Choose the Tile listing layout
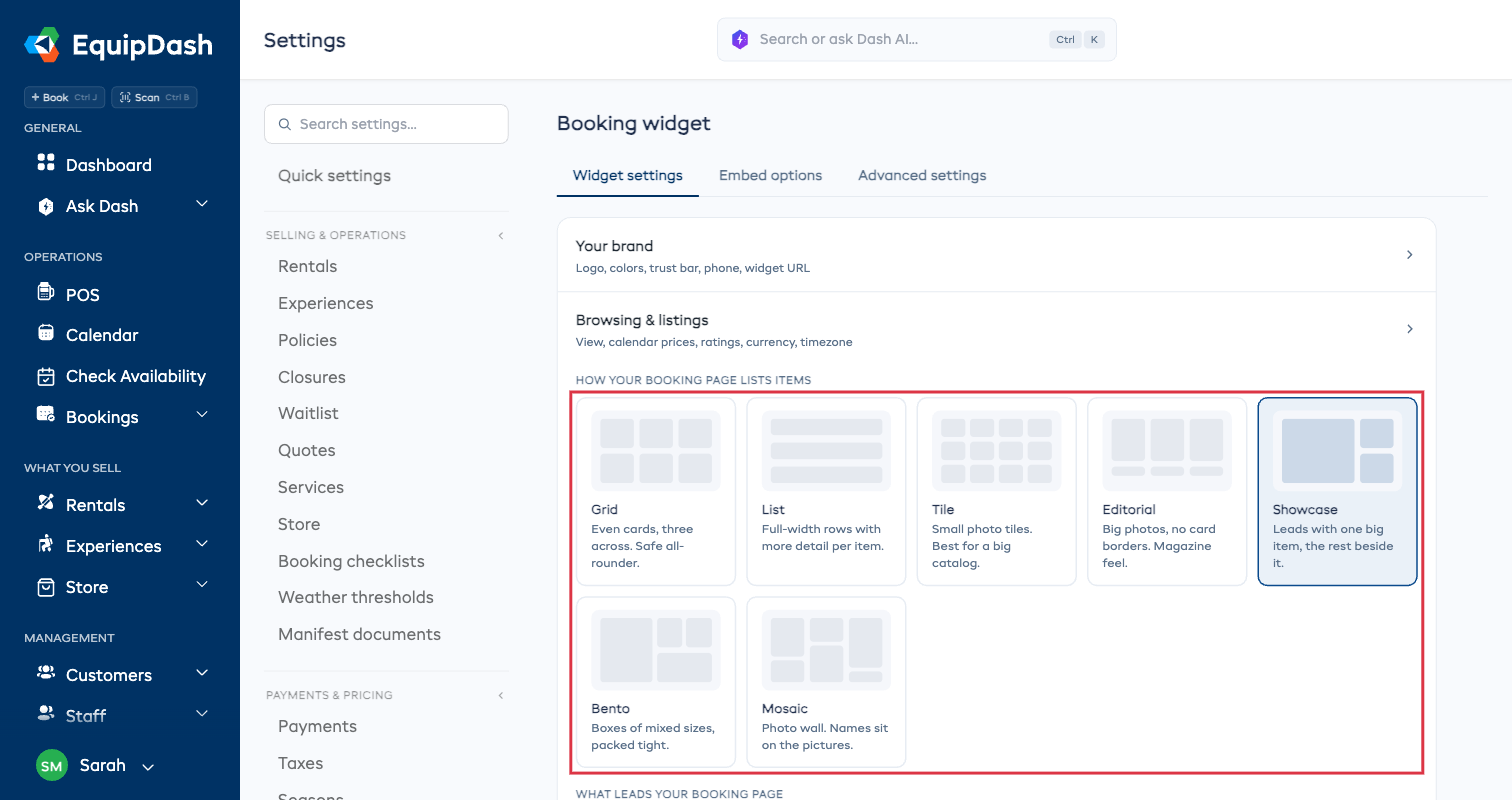This screenshot has height=800, width=1512. point(996,491)
